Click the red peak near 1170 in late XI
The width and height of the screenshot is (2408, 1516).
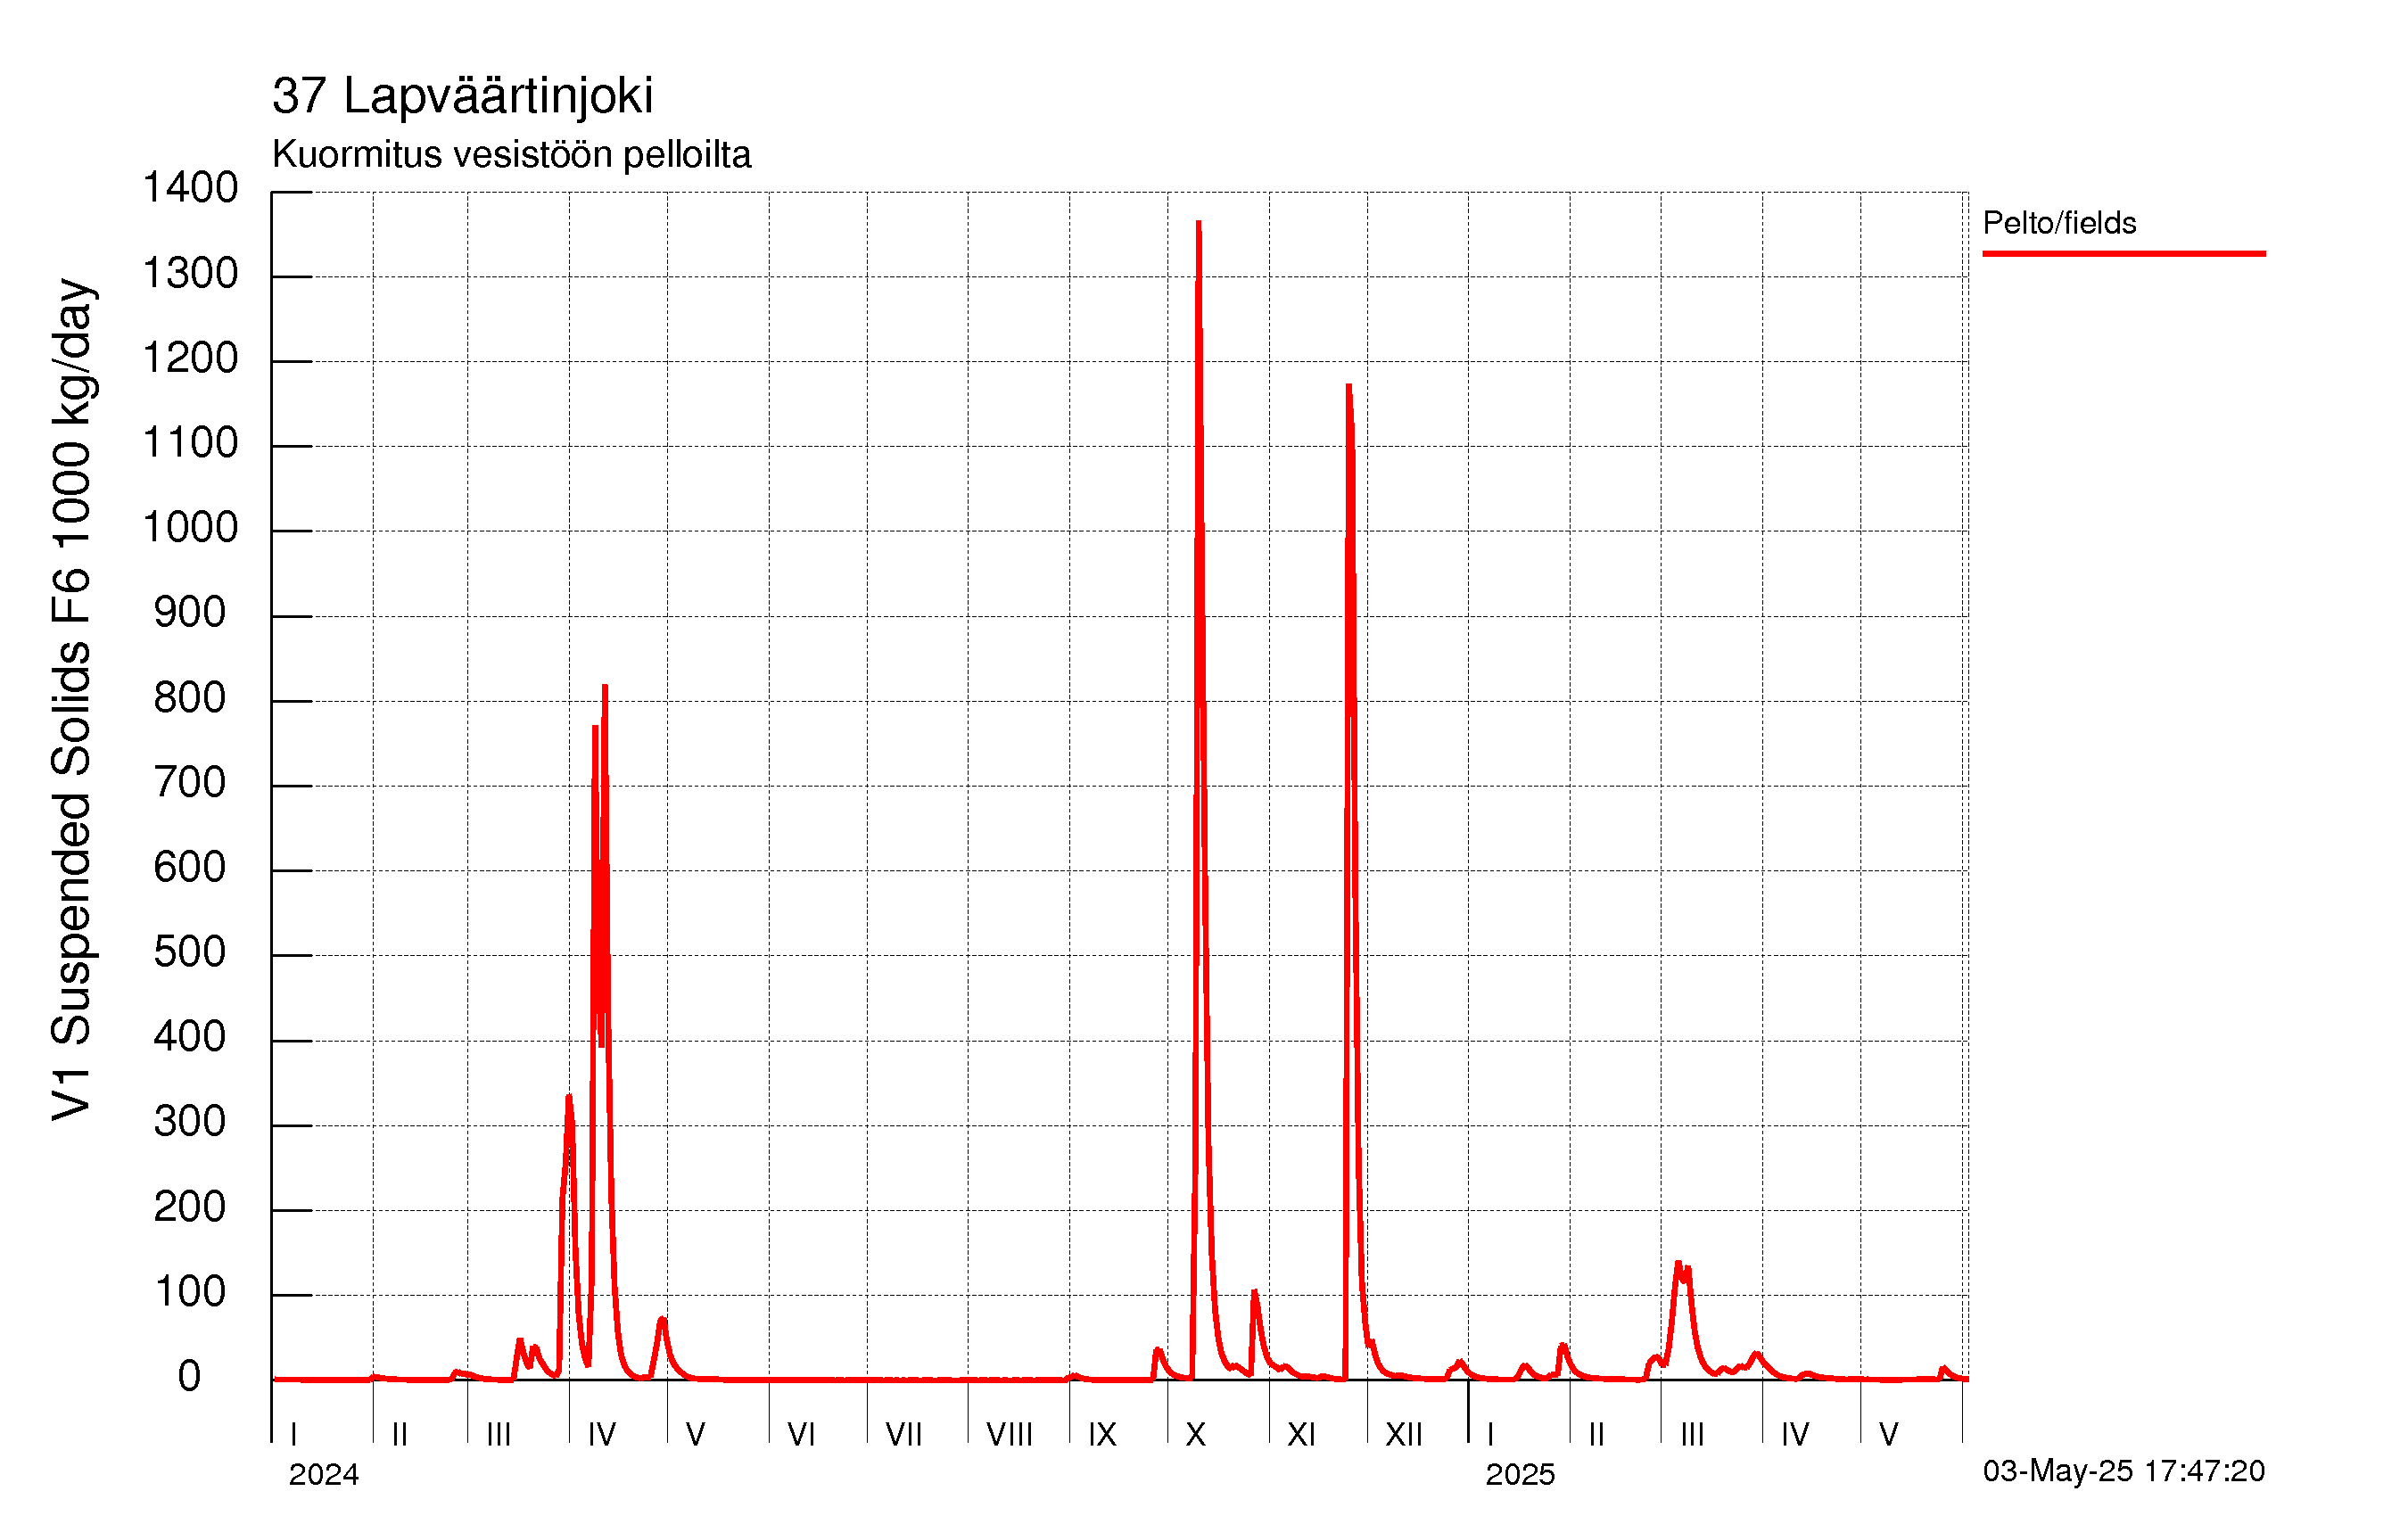[x=1349, y=388]
